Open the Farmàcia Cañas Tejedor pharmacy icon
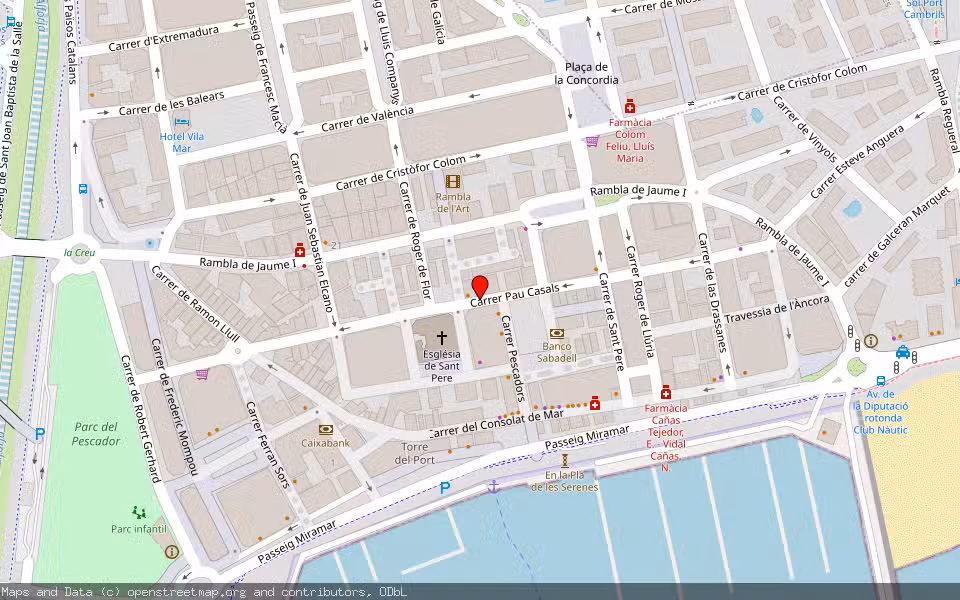 click(x=666, y=392)
